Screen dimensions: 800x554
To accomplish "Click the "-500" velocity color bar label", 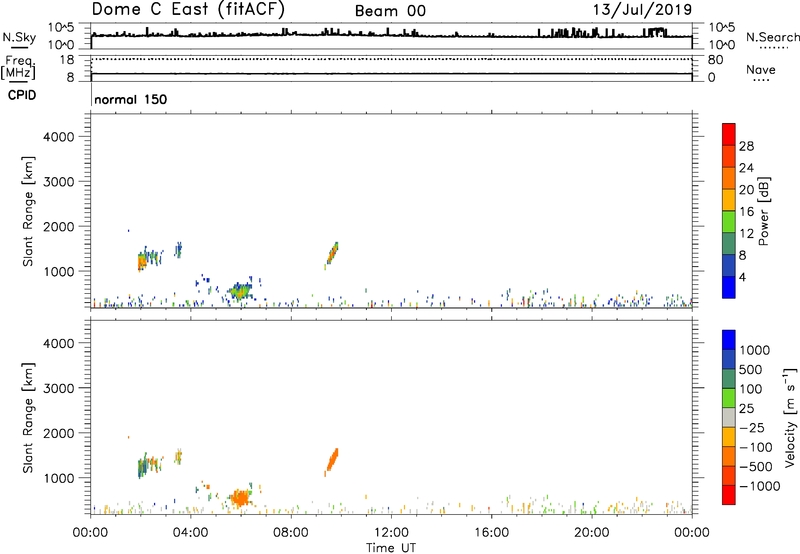I will point(756,467).
